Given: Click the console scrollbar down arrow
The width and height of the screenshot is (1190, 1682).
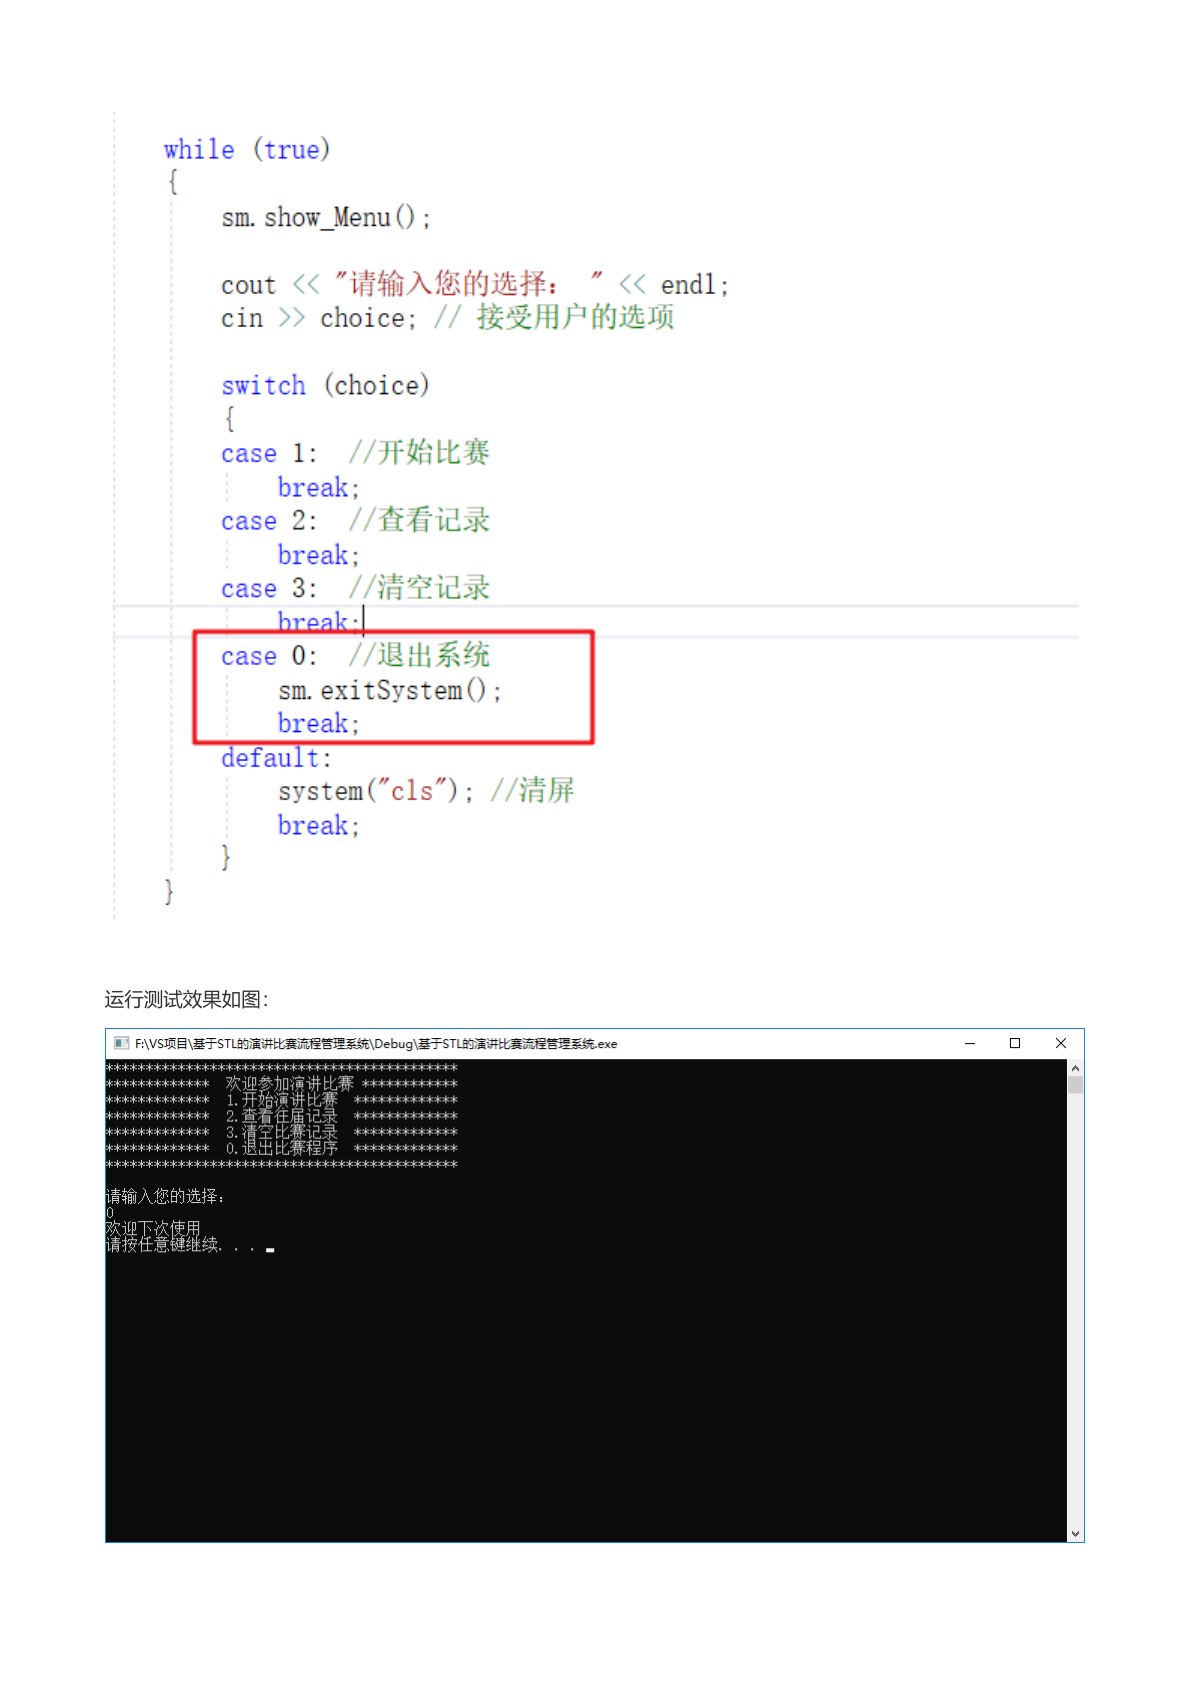Looking at the screenshot, I should (1075, 1533).
